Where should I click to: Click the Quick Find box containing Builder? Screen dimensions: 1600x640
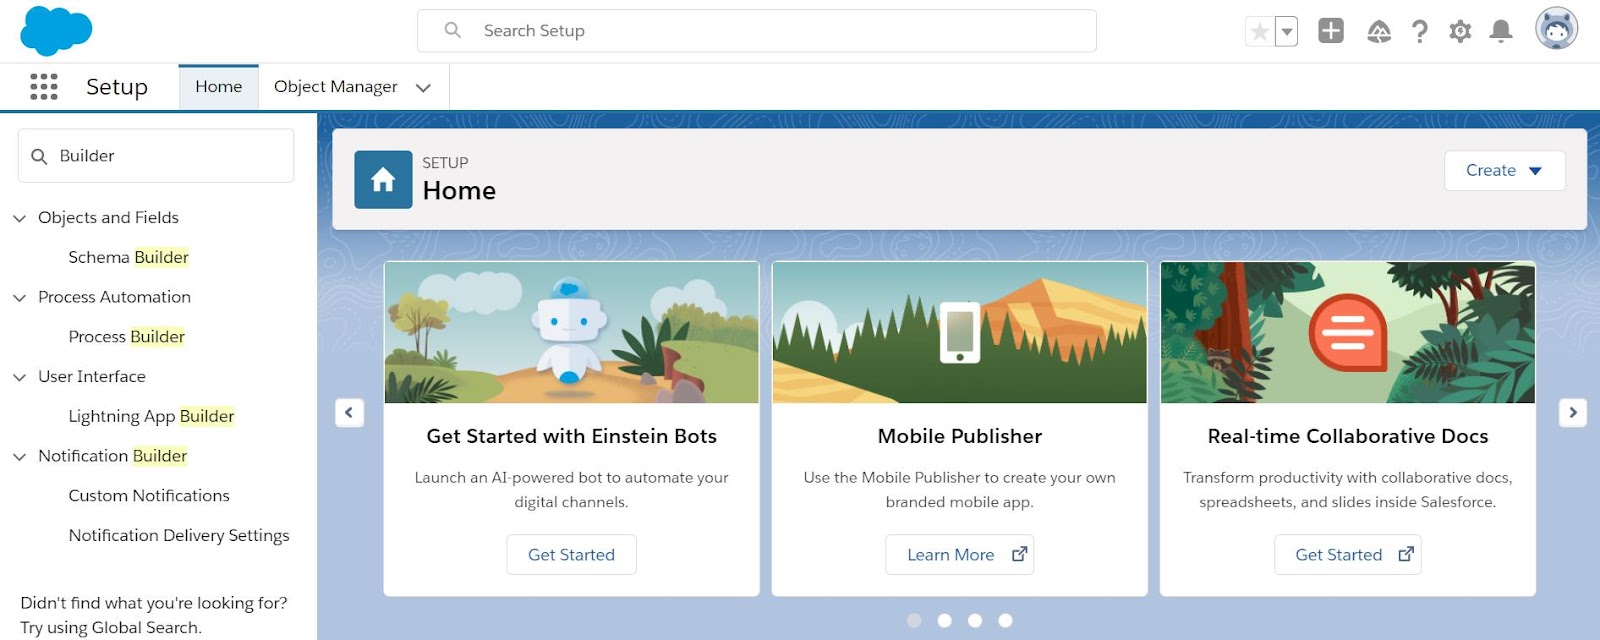(156, 156)
